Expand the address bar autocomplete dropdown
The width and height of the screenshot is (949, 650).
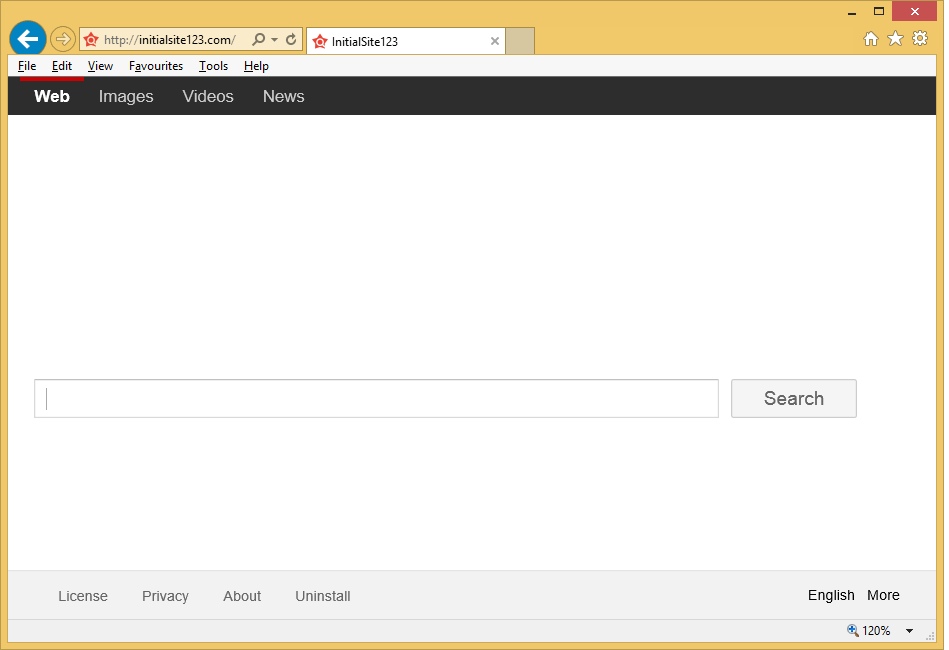(274, 40)
